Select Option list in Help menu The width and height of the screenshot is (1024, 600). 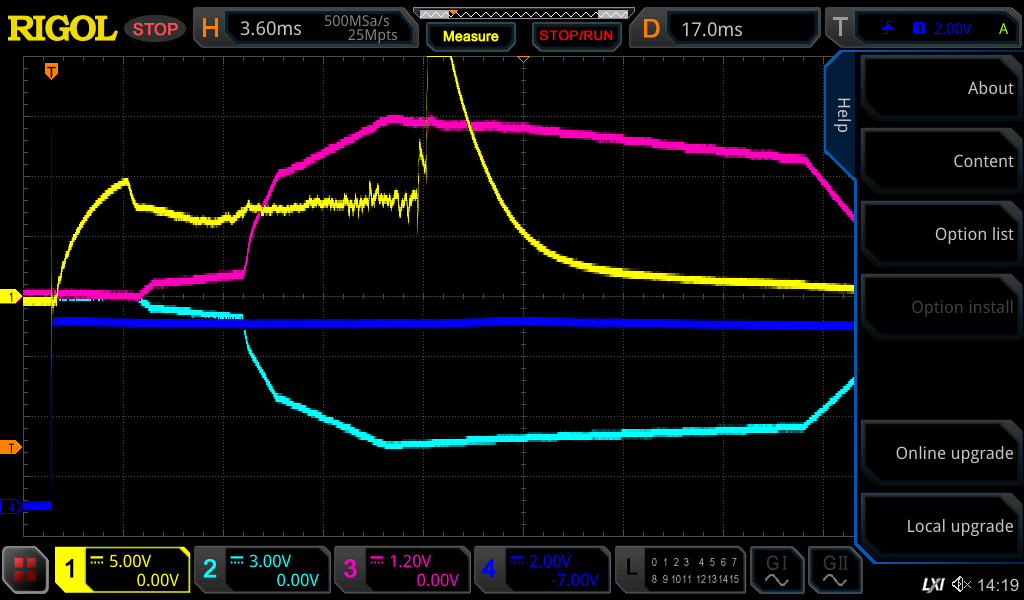tap(940, 234)
